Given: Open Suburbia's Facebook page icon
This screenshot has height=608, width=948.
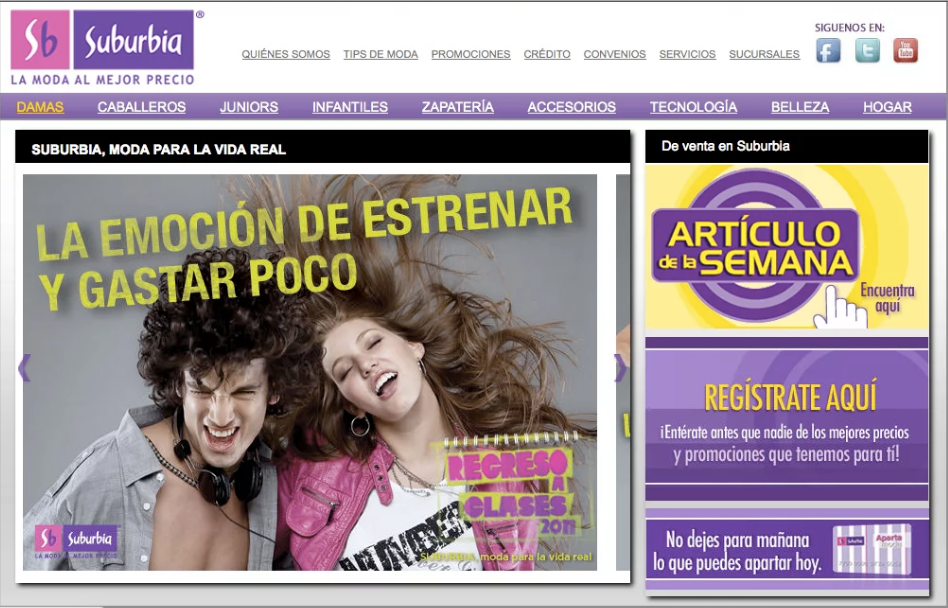Looking at the screenshot, I should [828, 50].
